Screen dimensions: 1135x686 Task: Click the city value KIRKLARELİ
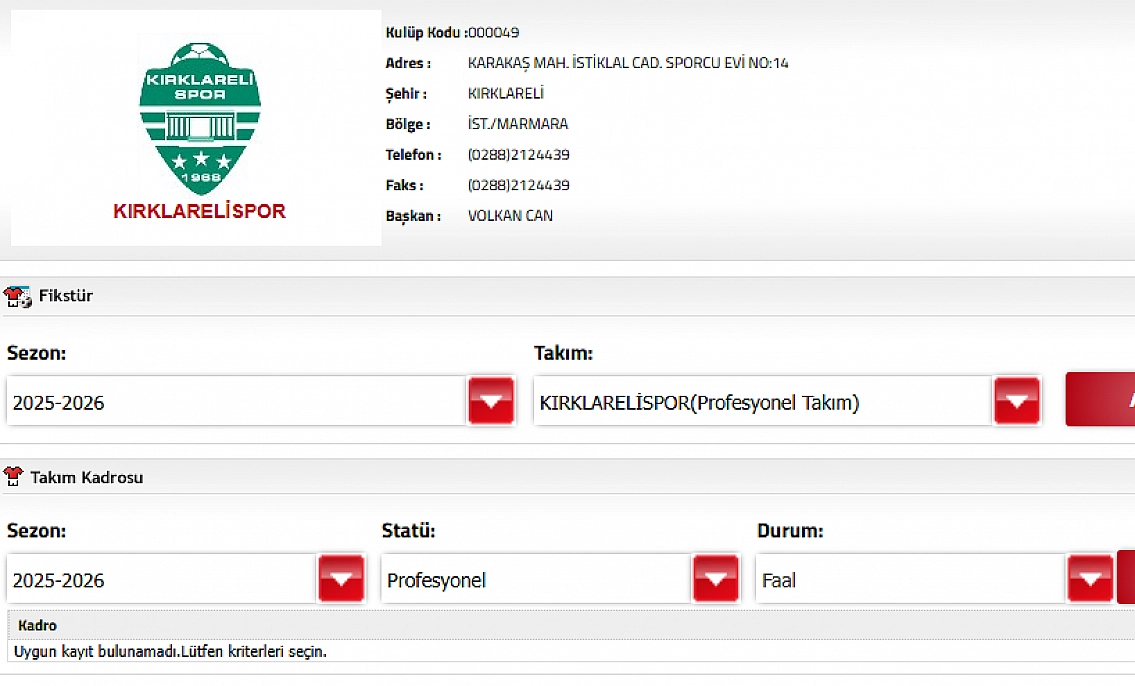coord(506,93)
